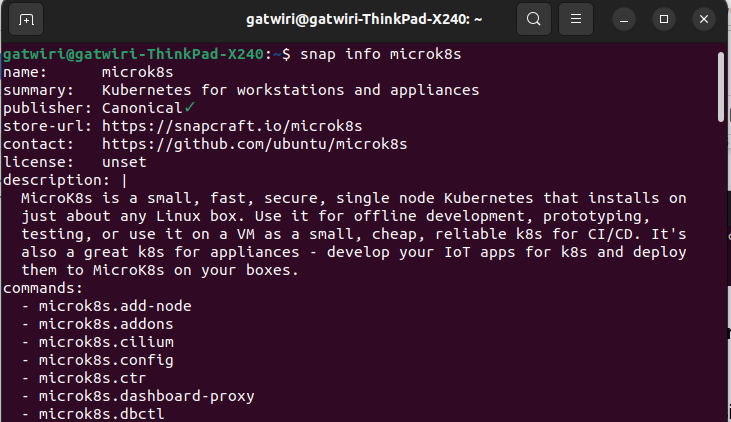The width and height of the screenshot is (731, 422).
Task: Click the window title gatwiri@gatwiri-ThinkPad-X240
Action: coord(364,19)
